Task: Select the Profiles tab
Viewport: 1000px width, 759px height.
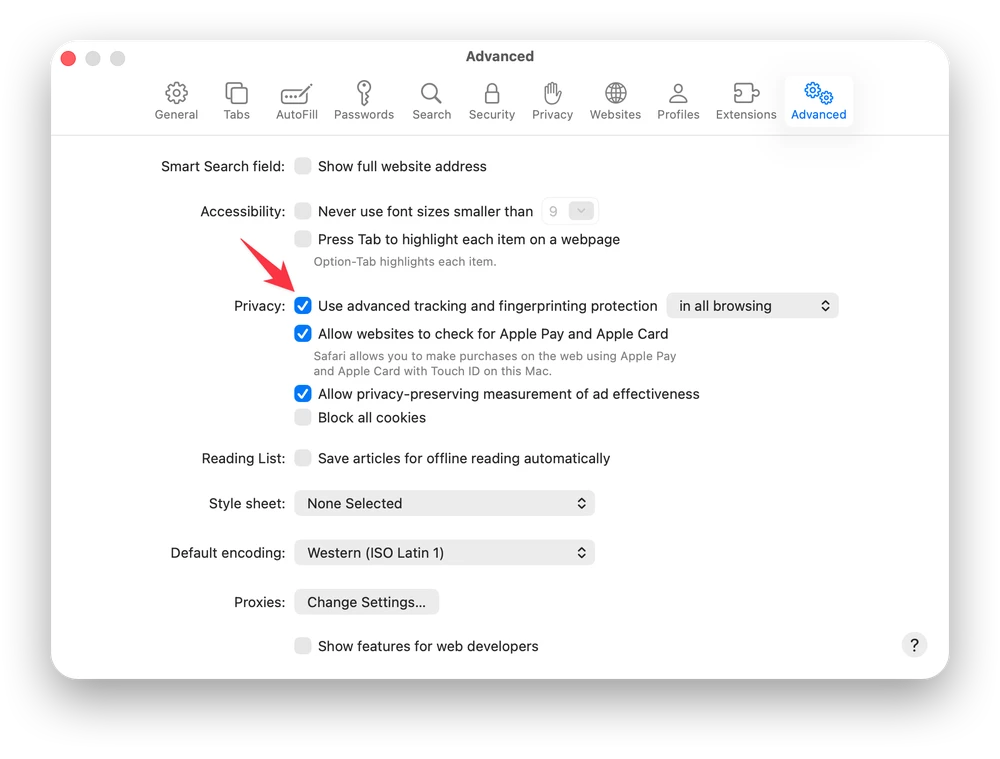Action: tap(678, 100)
